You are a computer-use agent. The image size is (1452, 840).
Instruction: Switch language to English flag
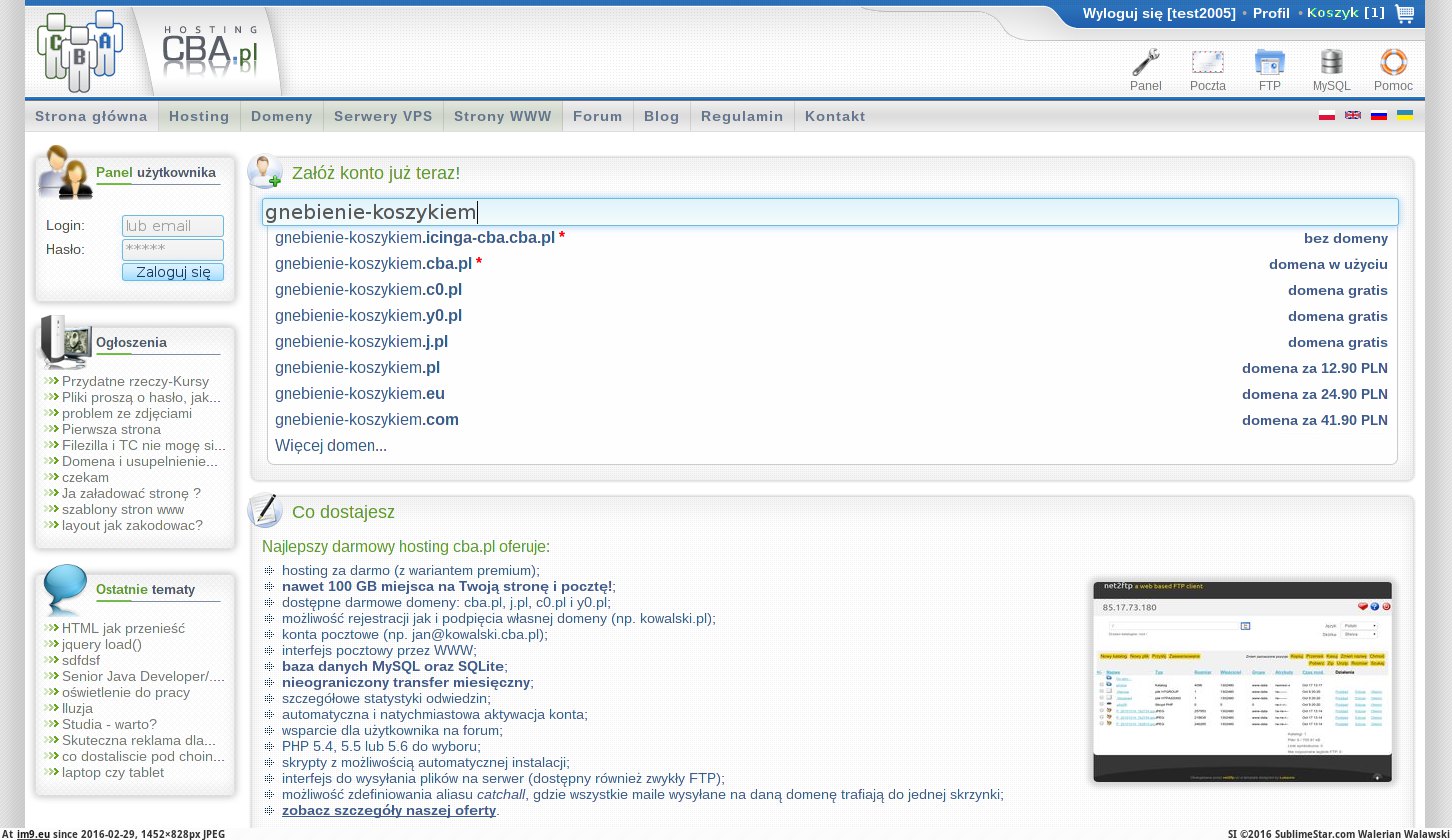tap(1353, 116)
